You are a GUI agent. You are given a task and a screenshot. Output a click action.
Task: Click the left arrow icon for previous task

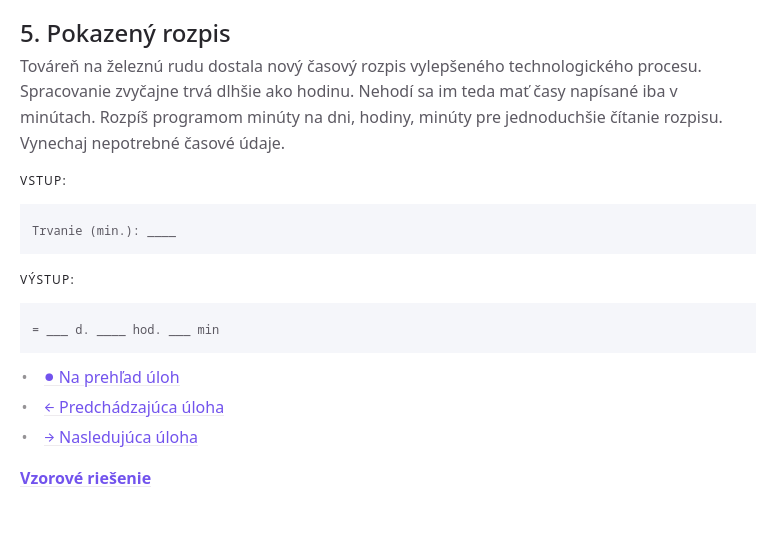(x=49, y=407)
